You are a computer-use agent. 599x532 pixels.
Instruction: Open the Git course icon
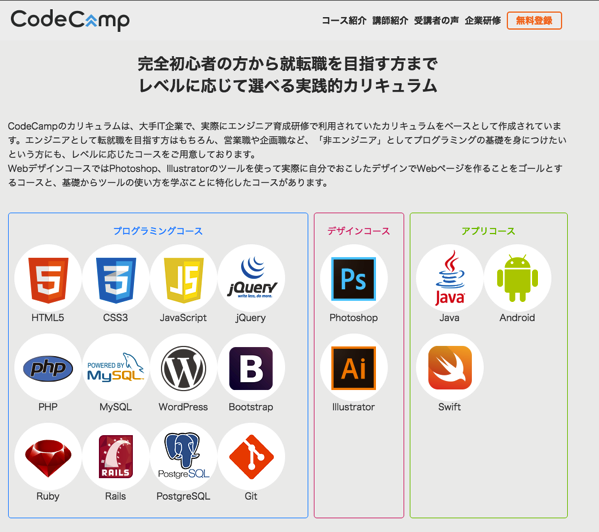[251, 457]
